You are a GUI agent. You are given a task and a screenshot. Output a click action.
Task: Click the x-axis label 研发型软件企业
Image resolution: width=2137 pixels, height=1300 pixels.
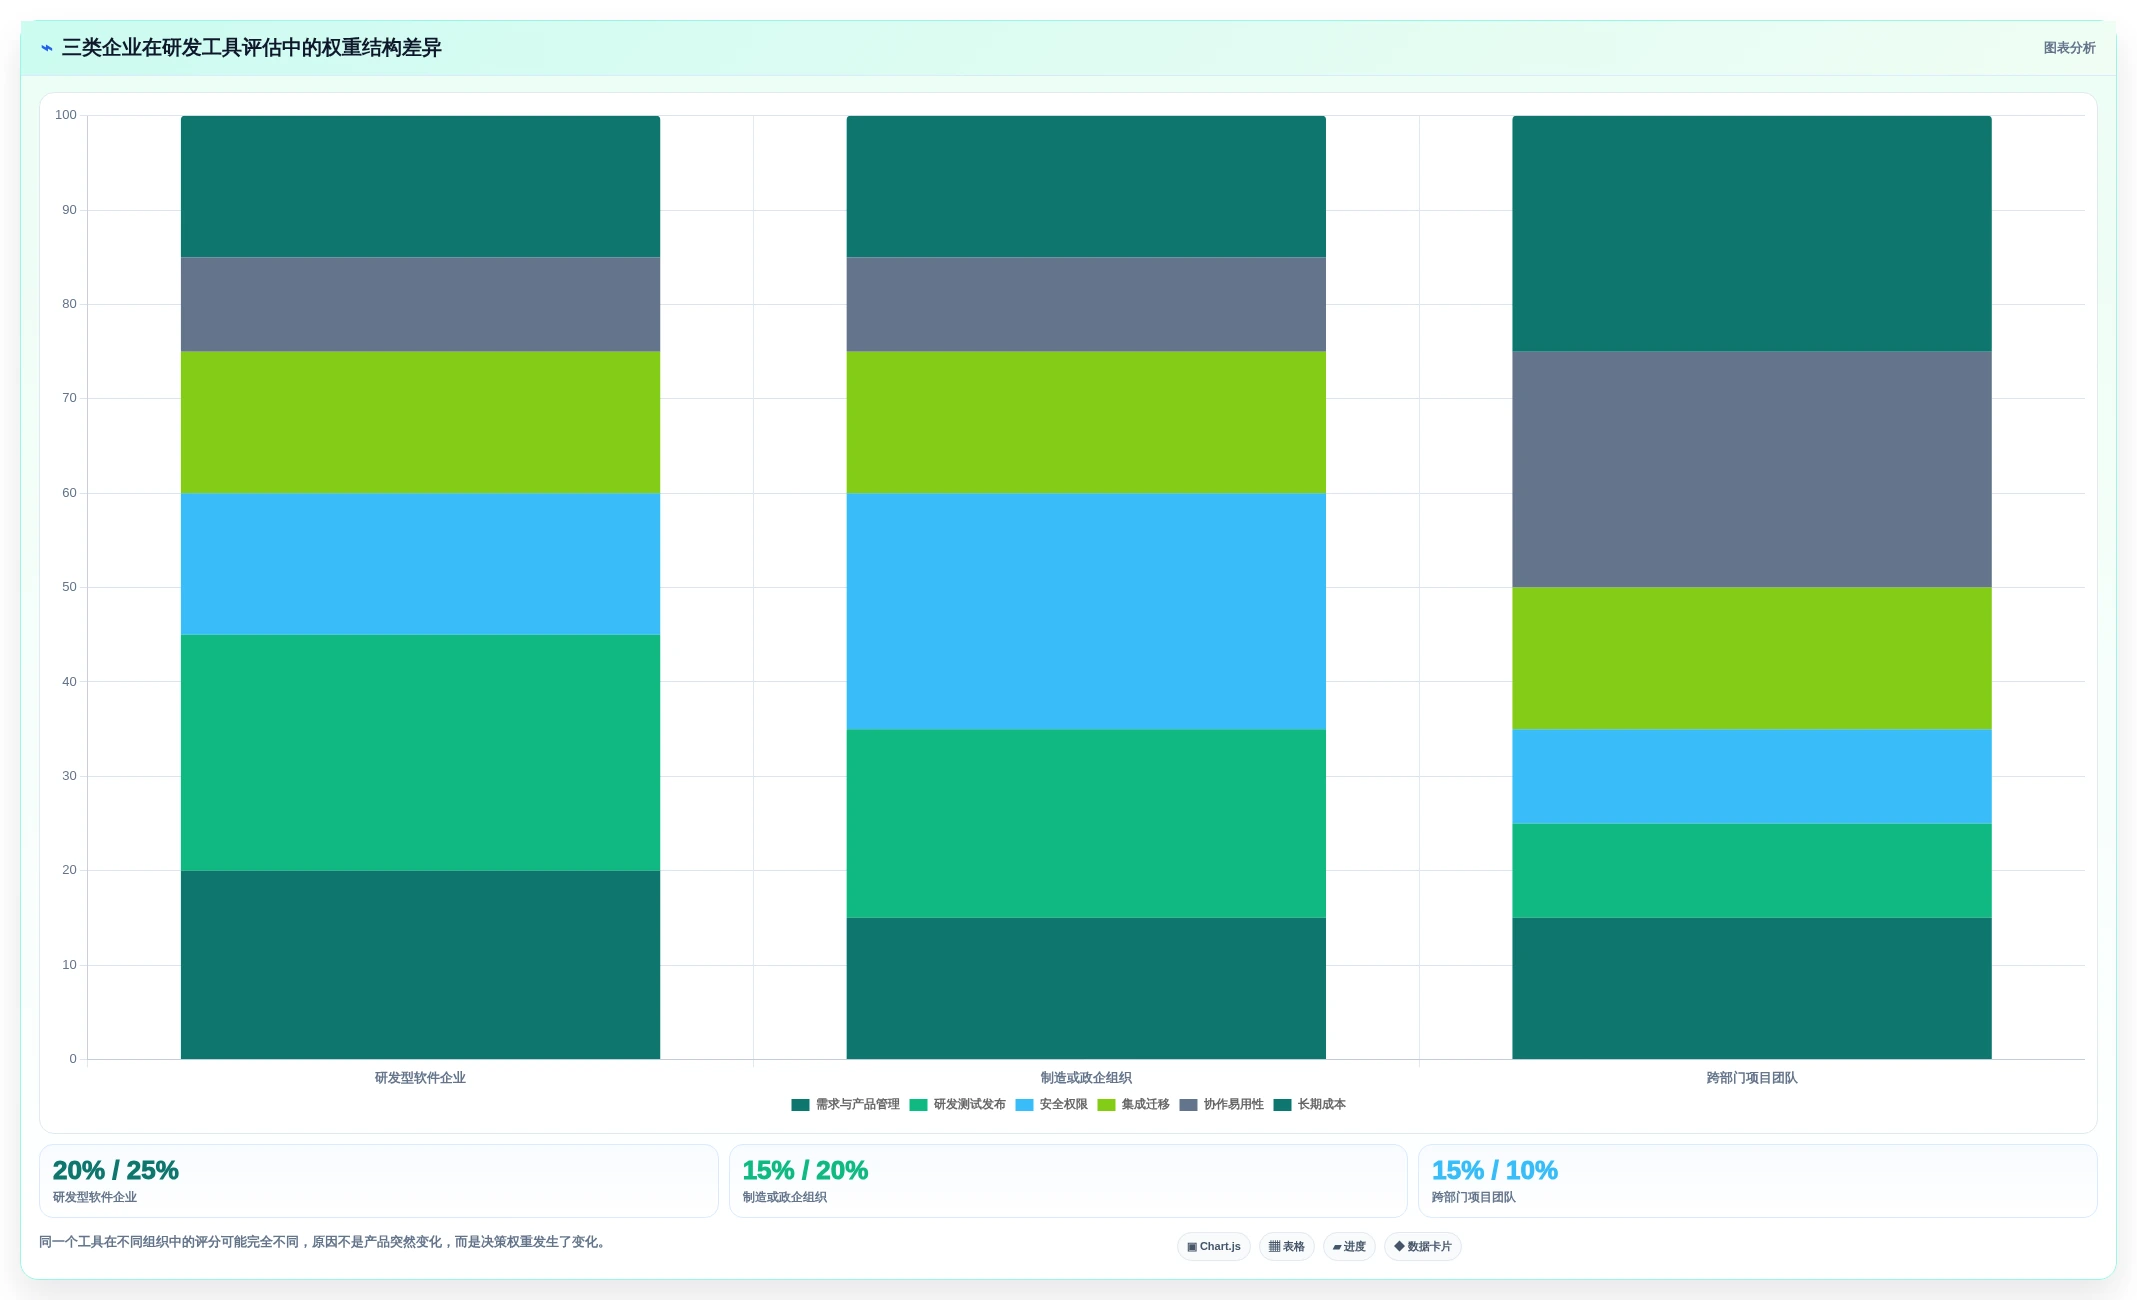[420, 1078]
